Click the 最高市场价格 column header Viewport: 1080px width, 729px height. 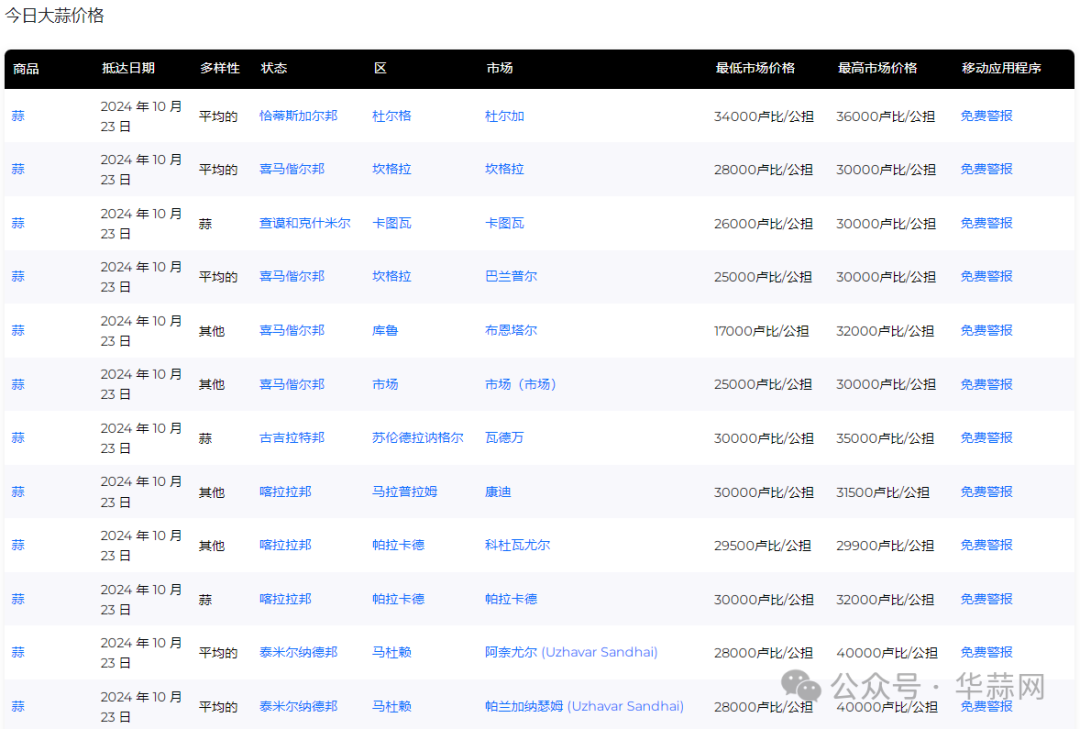(877, 68)
